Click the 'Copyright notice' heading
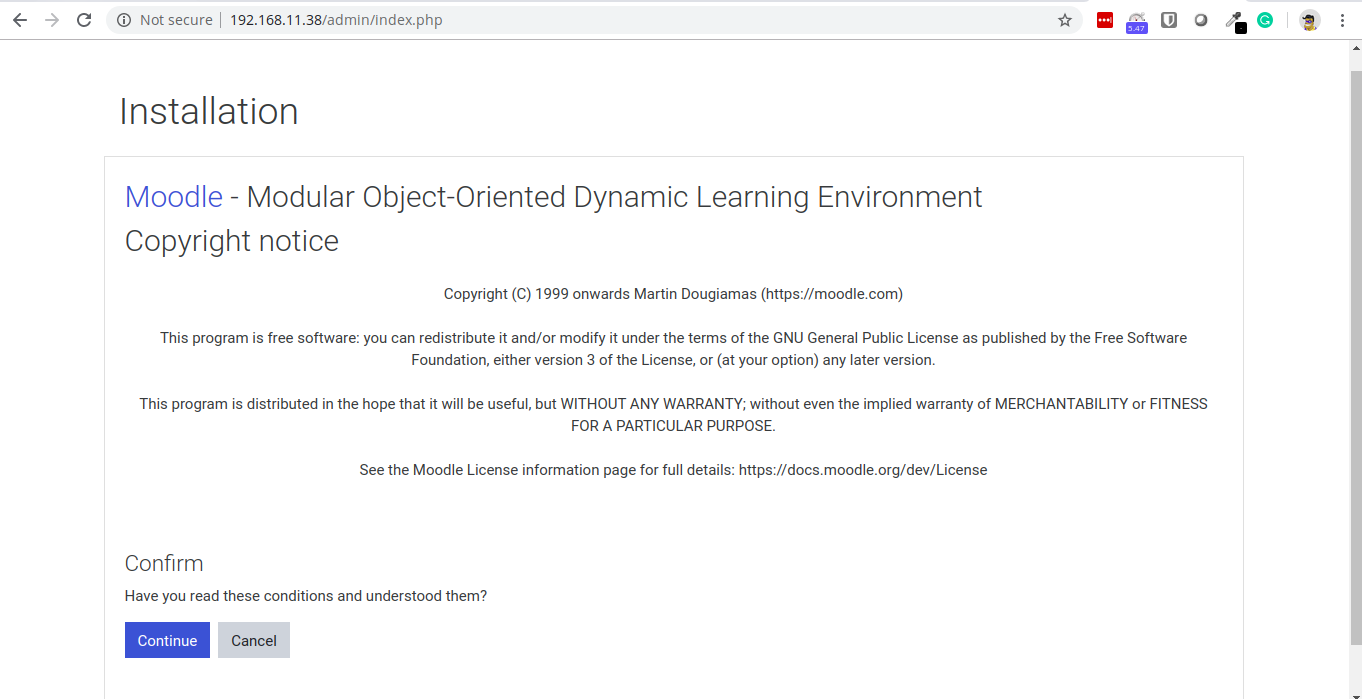Image resolution: width=1362 pixels, height=699 pixels. (232, 241)
